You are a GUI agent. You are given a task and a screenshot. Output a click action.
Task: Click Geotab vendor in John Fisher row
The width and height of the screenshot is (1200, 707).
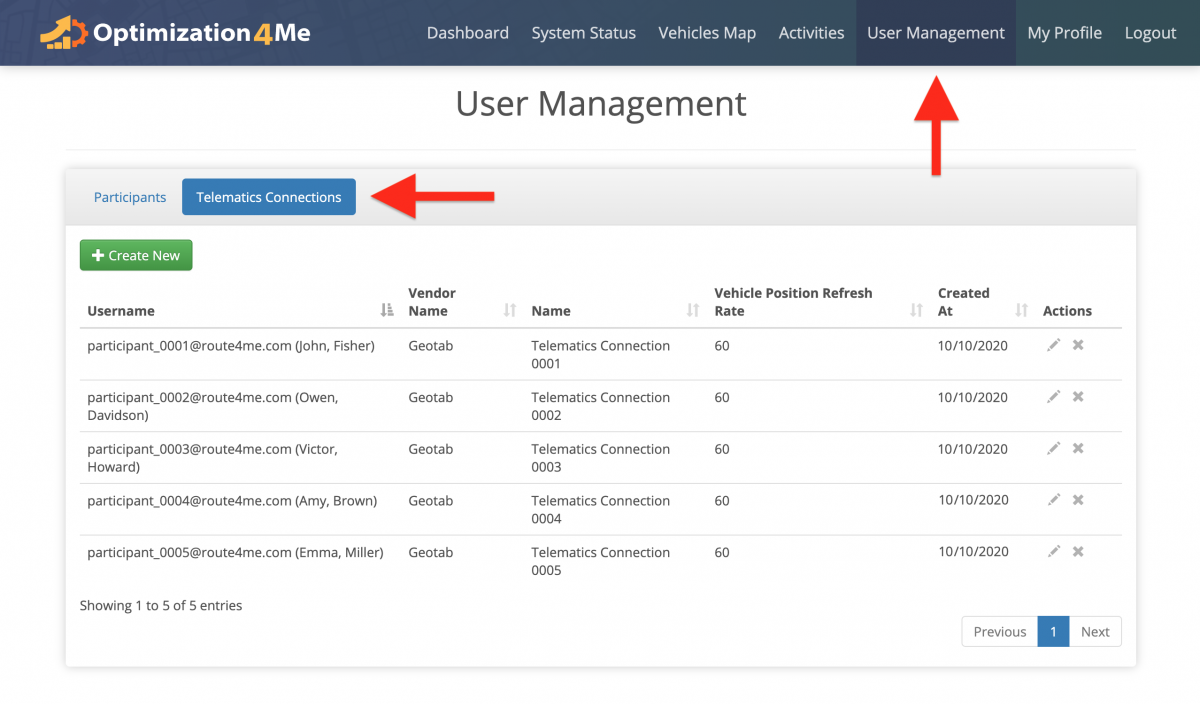431,346
